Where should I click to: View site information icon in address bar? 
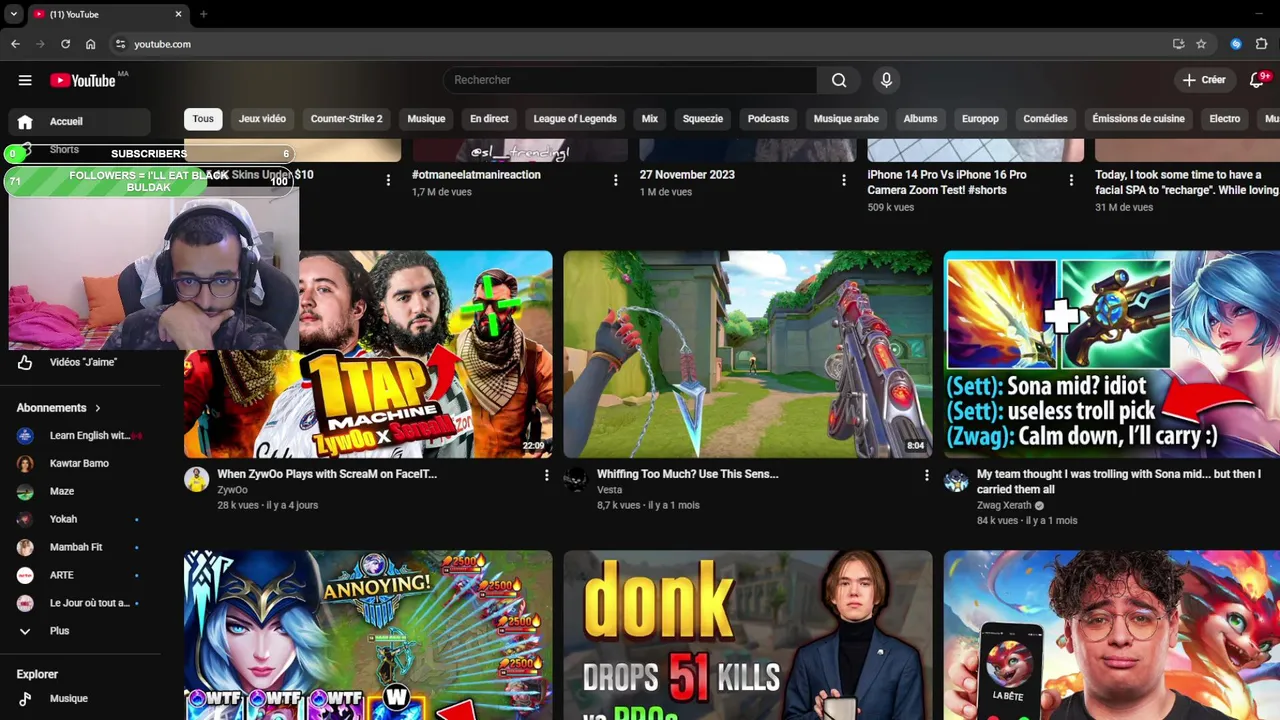coord(120,44)
